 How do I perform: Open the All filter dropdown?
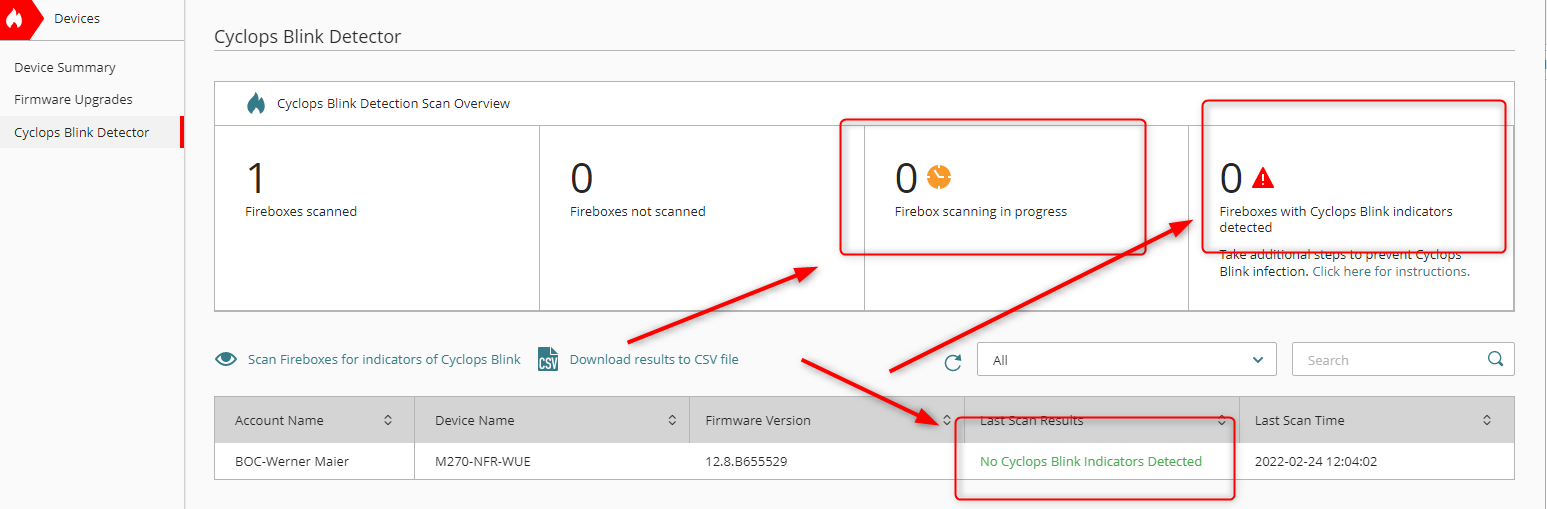click(x=1127, y=360)
